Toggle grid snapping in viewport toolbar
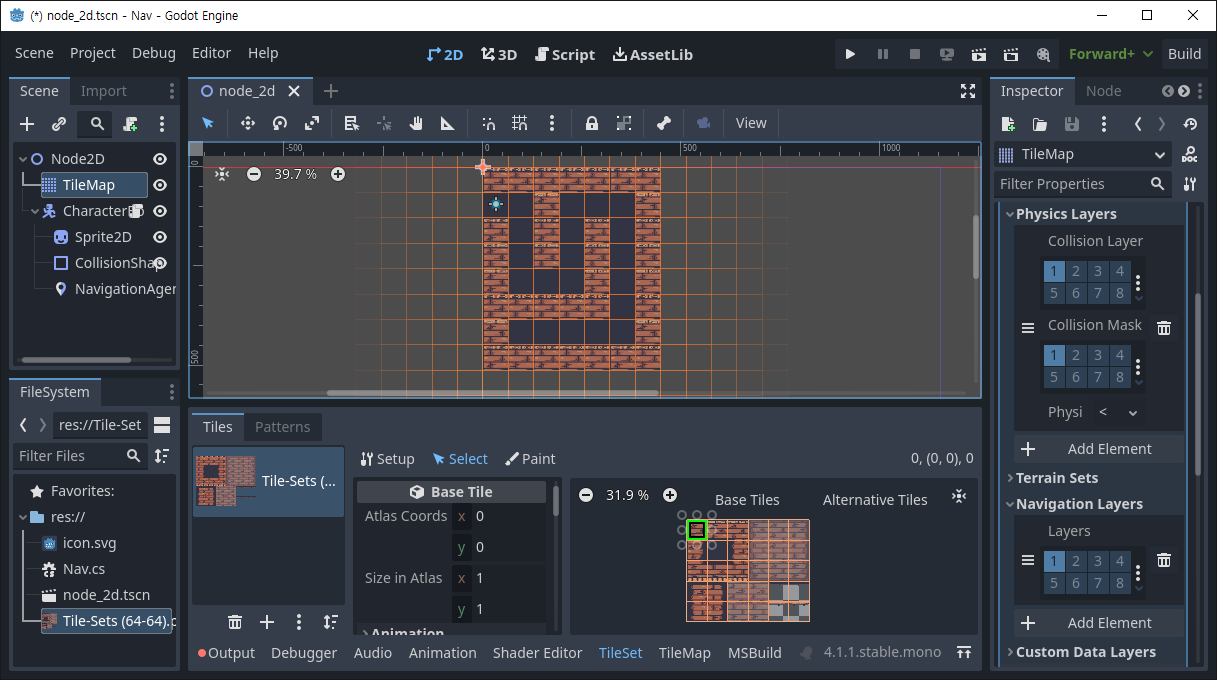 [520, 123]
